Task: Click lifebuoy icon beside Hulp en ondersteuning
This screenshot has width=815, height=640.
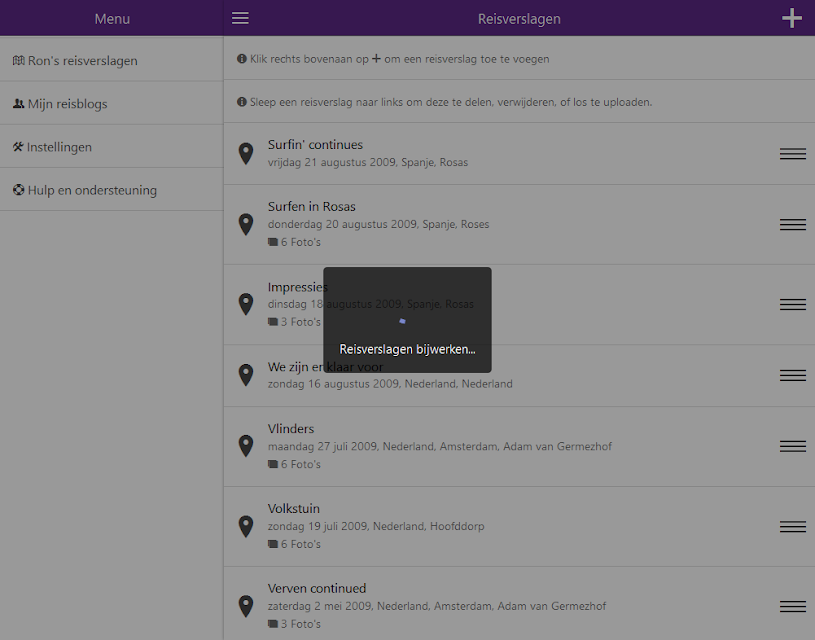Action: click(x=19, y=190)
